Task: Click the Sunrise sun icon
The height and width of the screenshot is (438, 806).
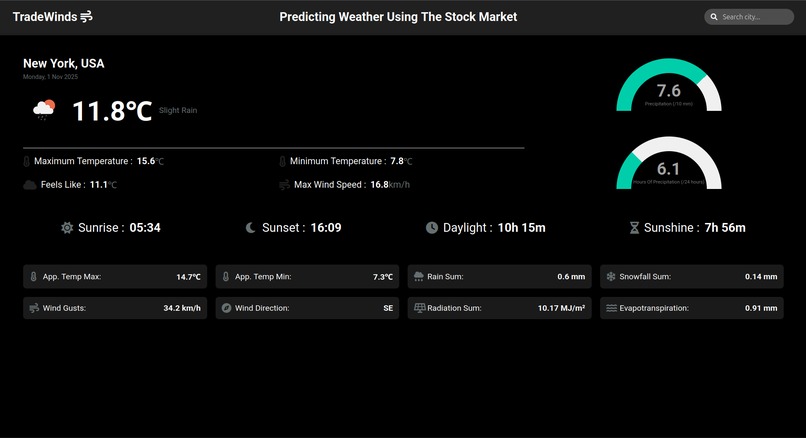Action: (67, 228)
